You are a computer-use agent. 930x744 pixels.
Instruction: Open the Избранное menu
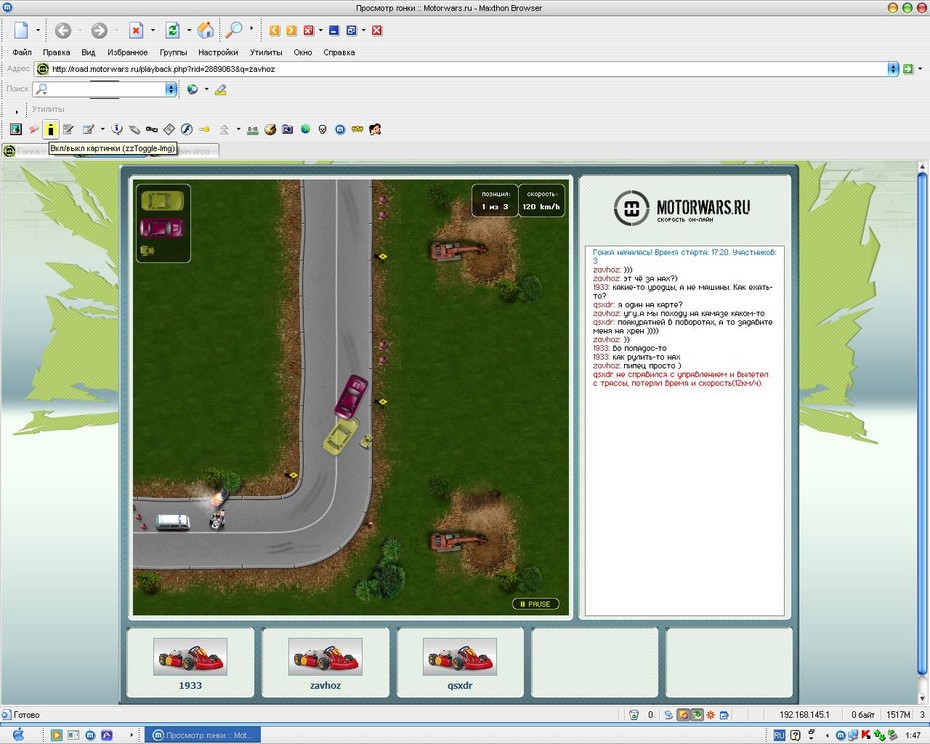click(x=128, y=52)
